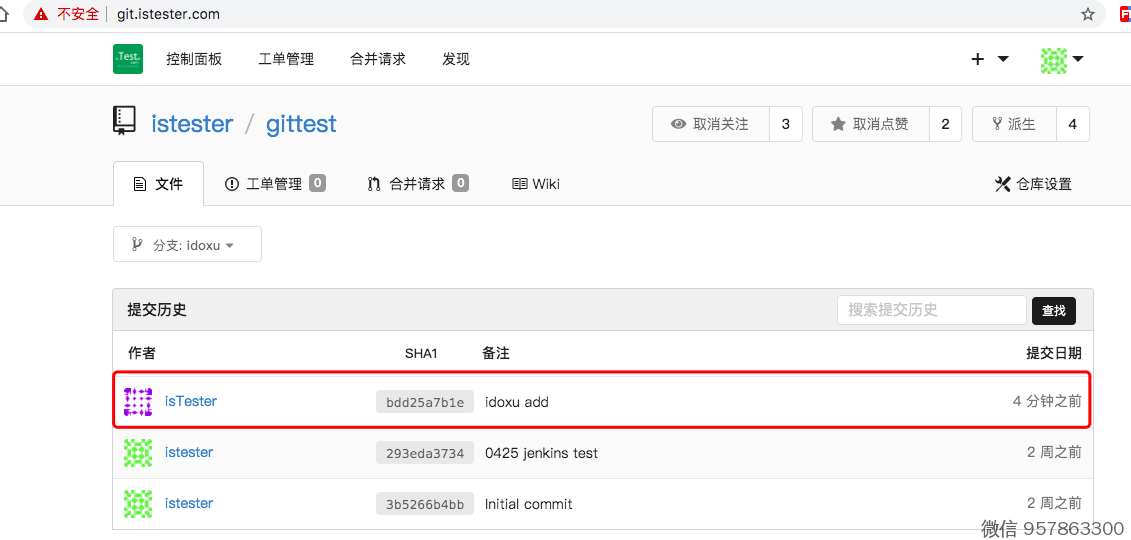Viewport: 1131px width, 540px height.
Task: Open the plus create-new dropdown
Action: click(x=989, y=59)
